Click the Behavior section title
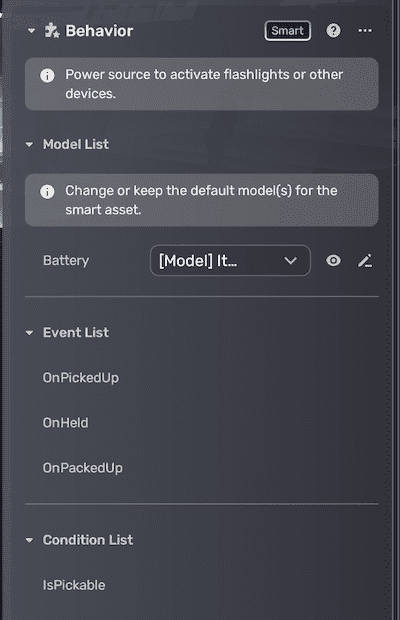The height and width of the screenshot is (620, 400). coord(99,30)
